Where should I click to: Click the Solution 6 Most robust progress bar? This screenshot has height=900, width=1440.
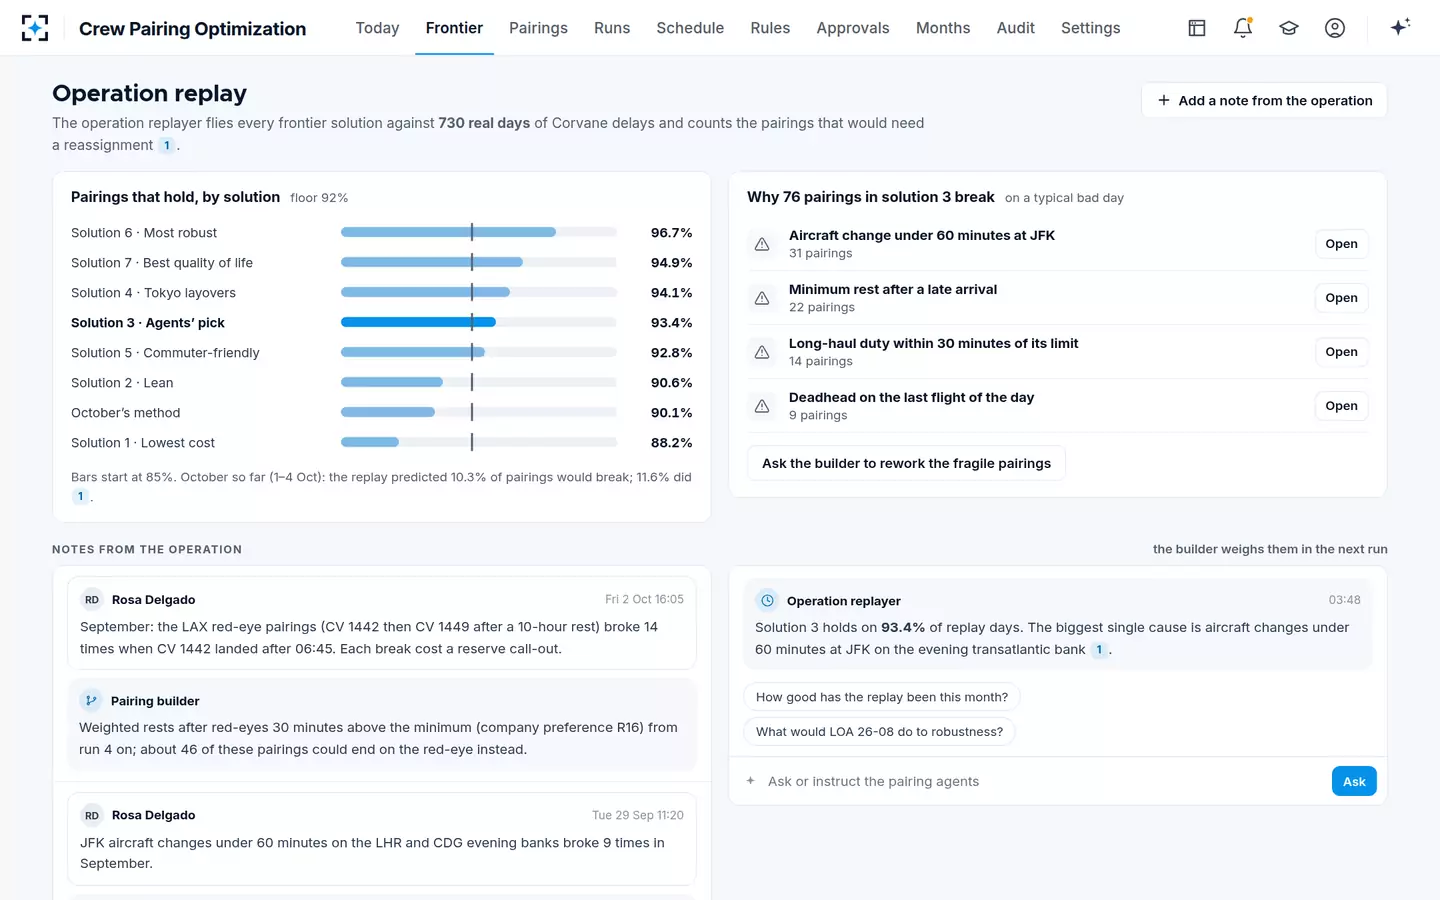tap(478, 232)
